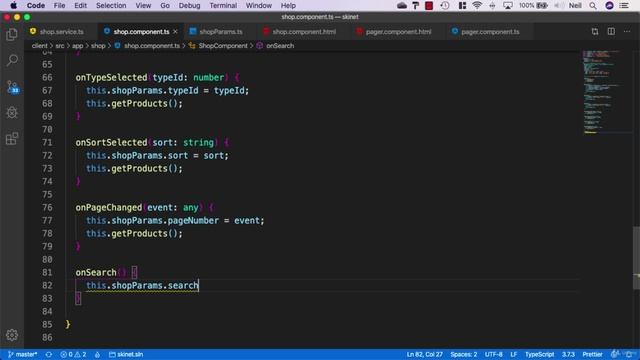The image size is (640, 360).
Task: Open Notification Center list icon
Action: click(x=624, y=5)
